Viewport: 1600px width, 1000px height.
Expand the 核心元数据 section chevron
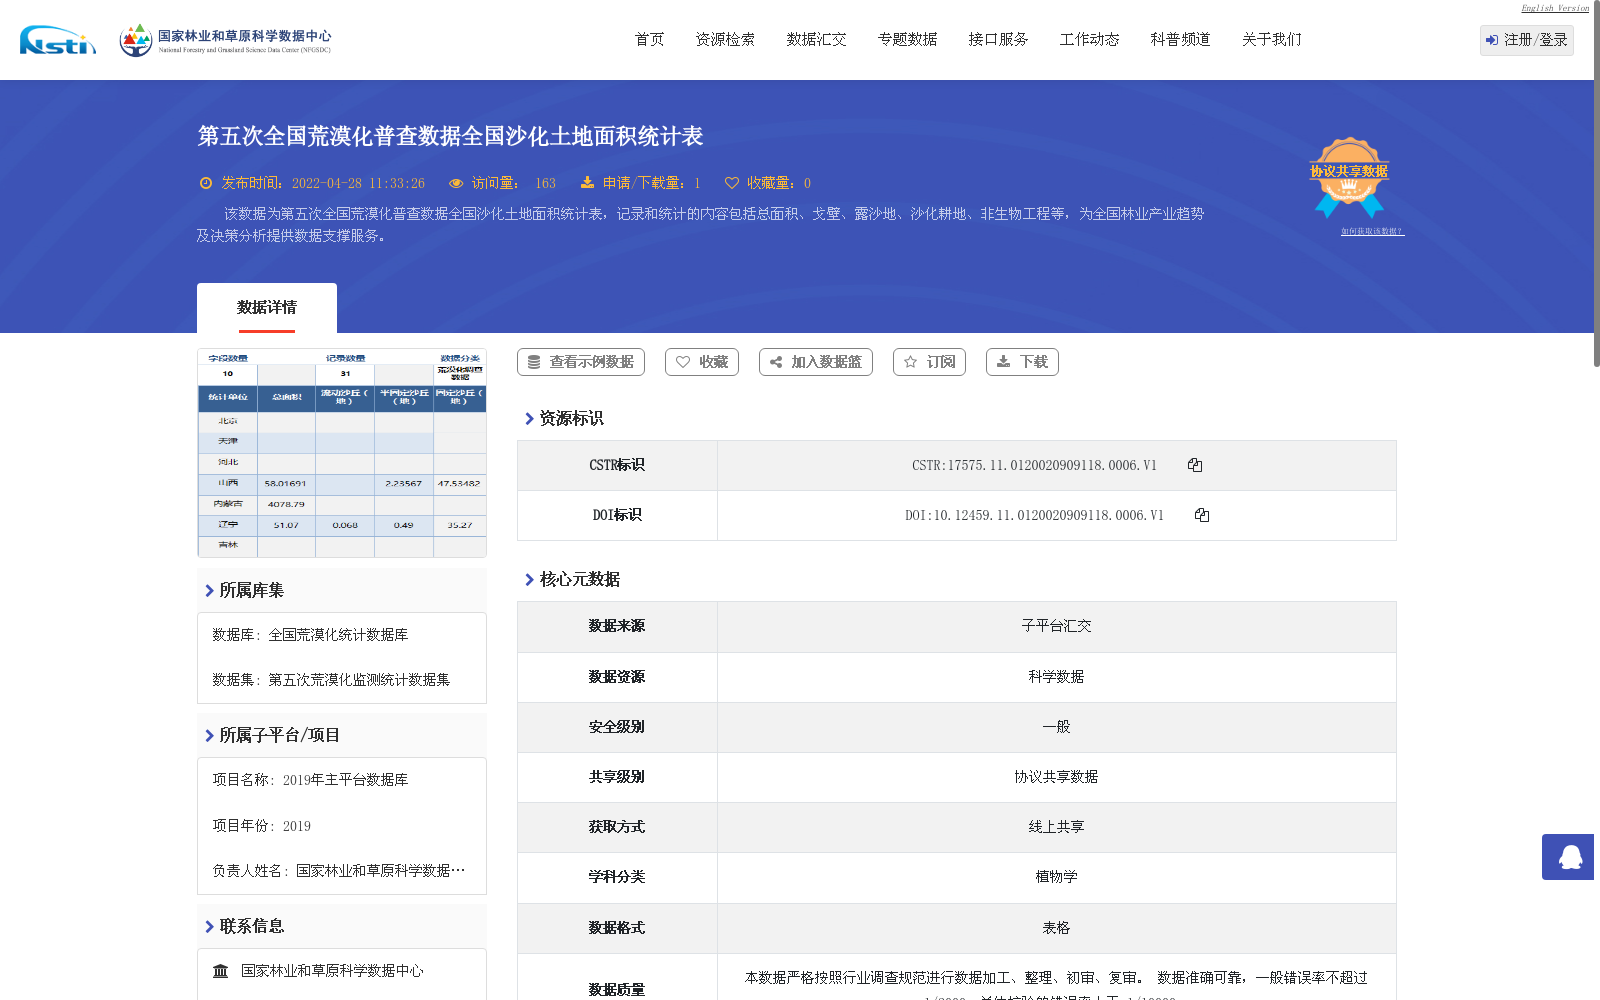tap(530, 578)
